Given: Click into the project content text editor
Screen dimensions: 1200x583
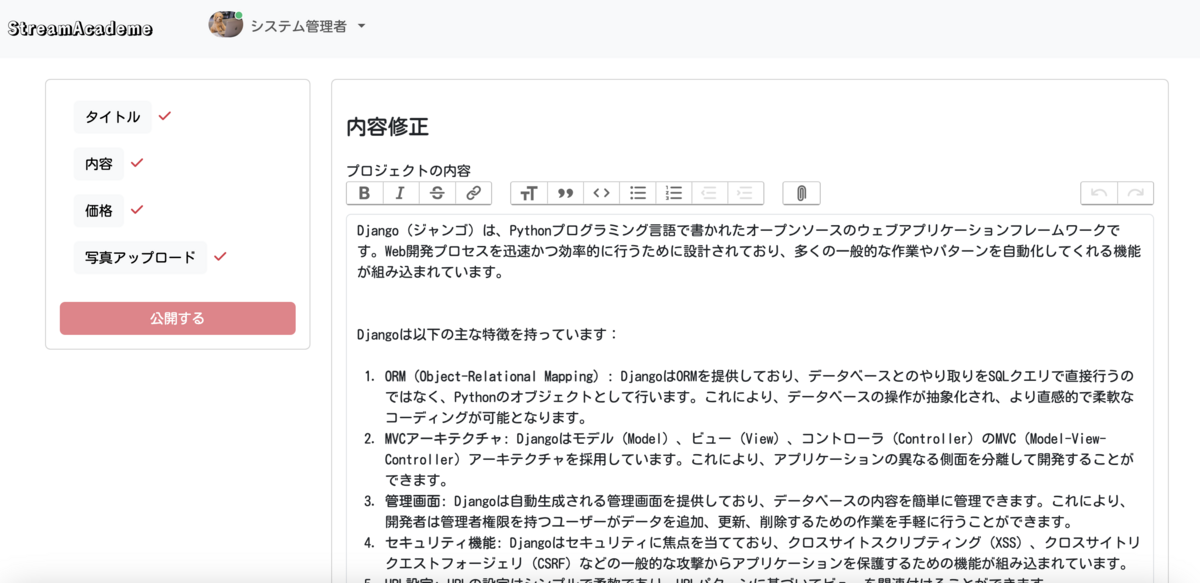Looking at the screenshot, I should click(750, 398).
